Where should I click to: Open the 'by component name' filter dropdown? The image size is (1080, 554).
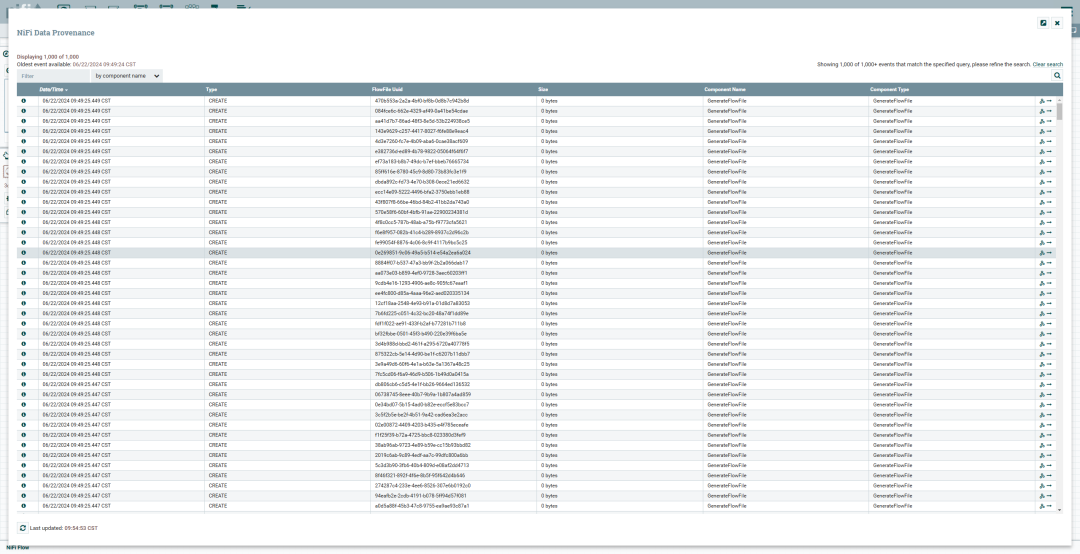click(127, 76)
